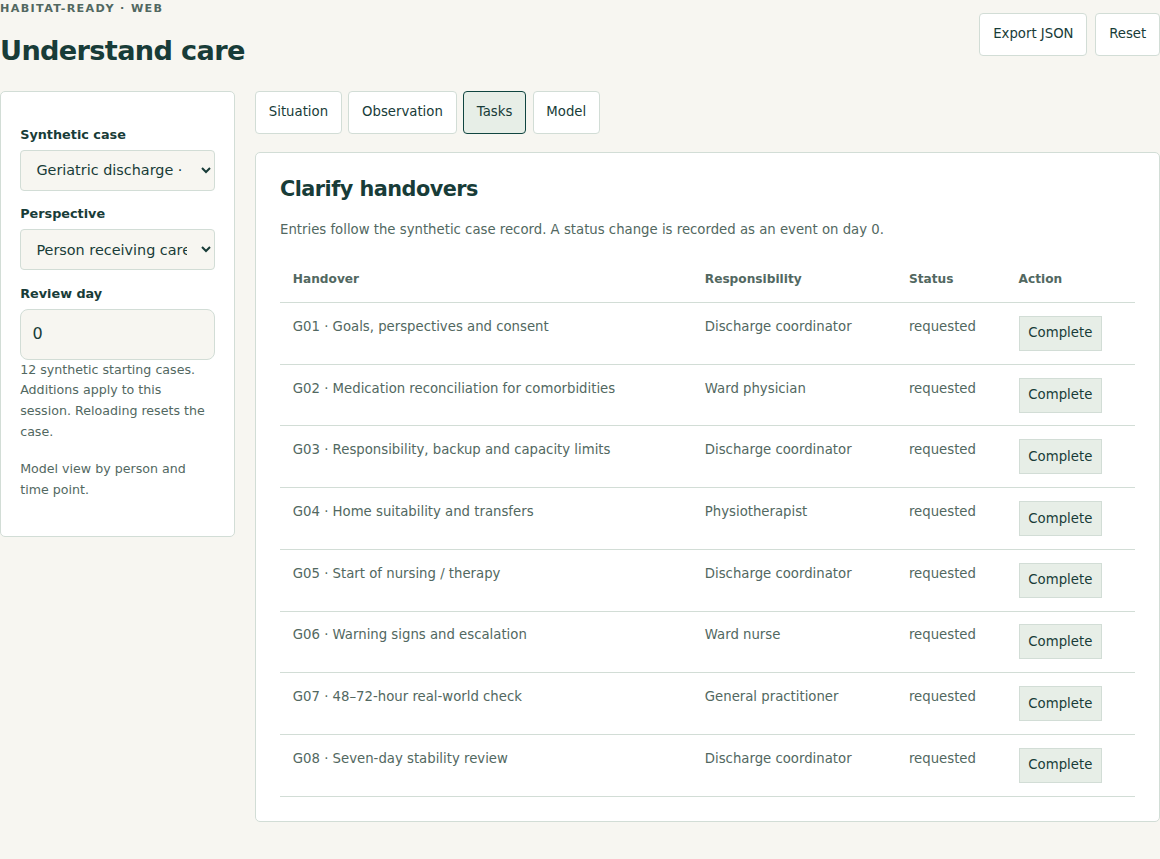Mark G05 Start of nursing complete
Image resolution: width=1160 pixels, height=859 pixels.
(x=1060, y=580)
